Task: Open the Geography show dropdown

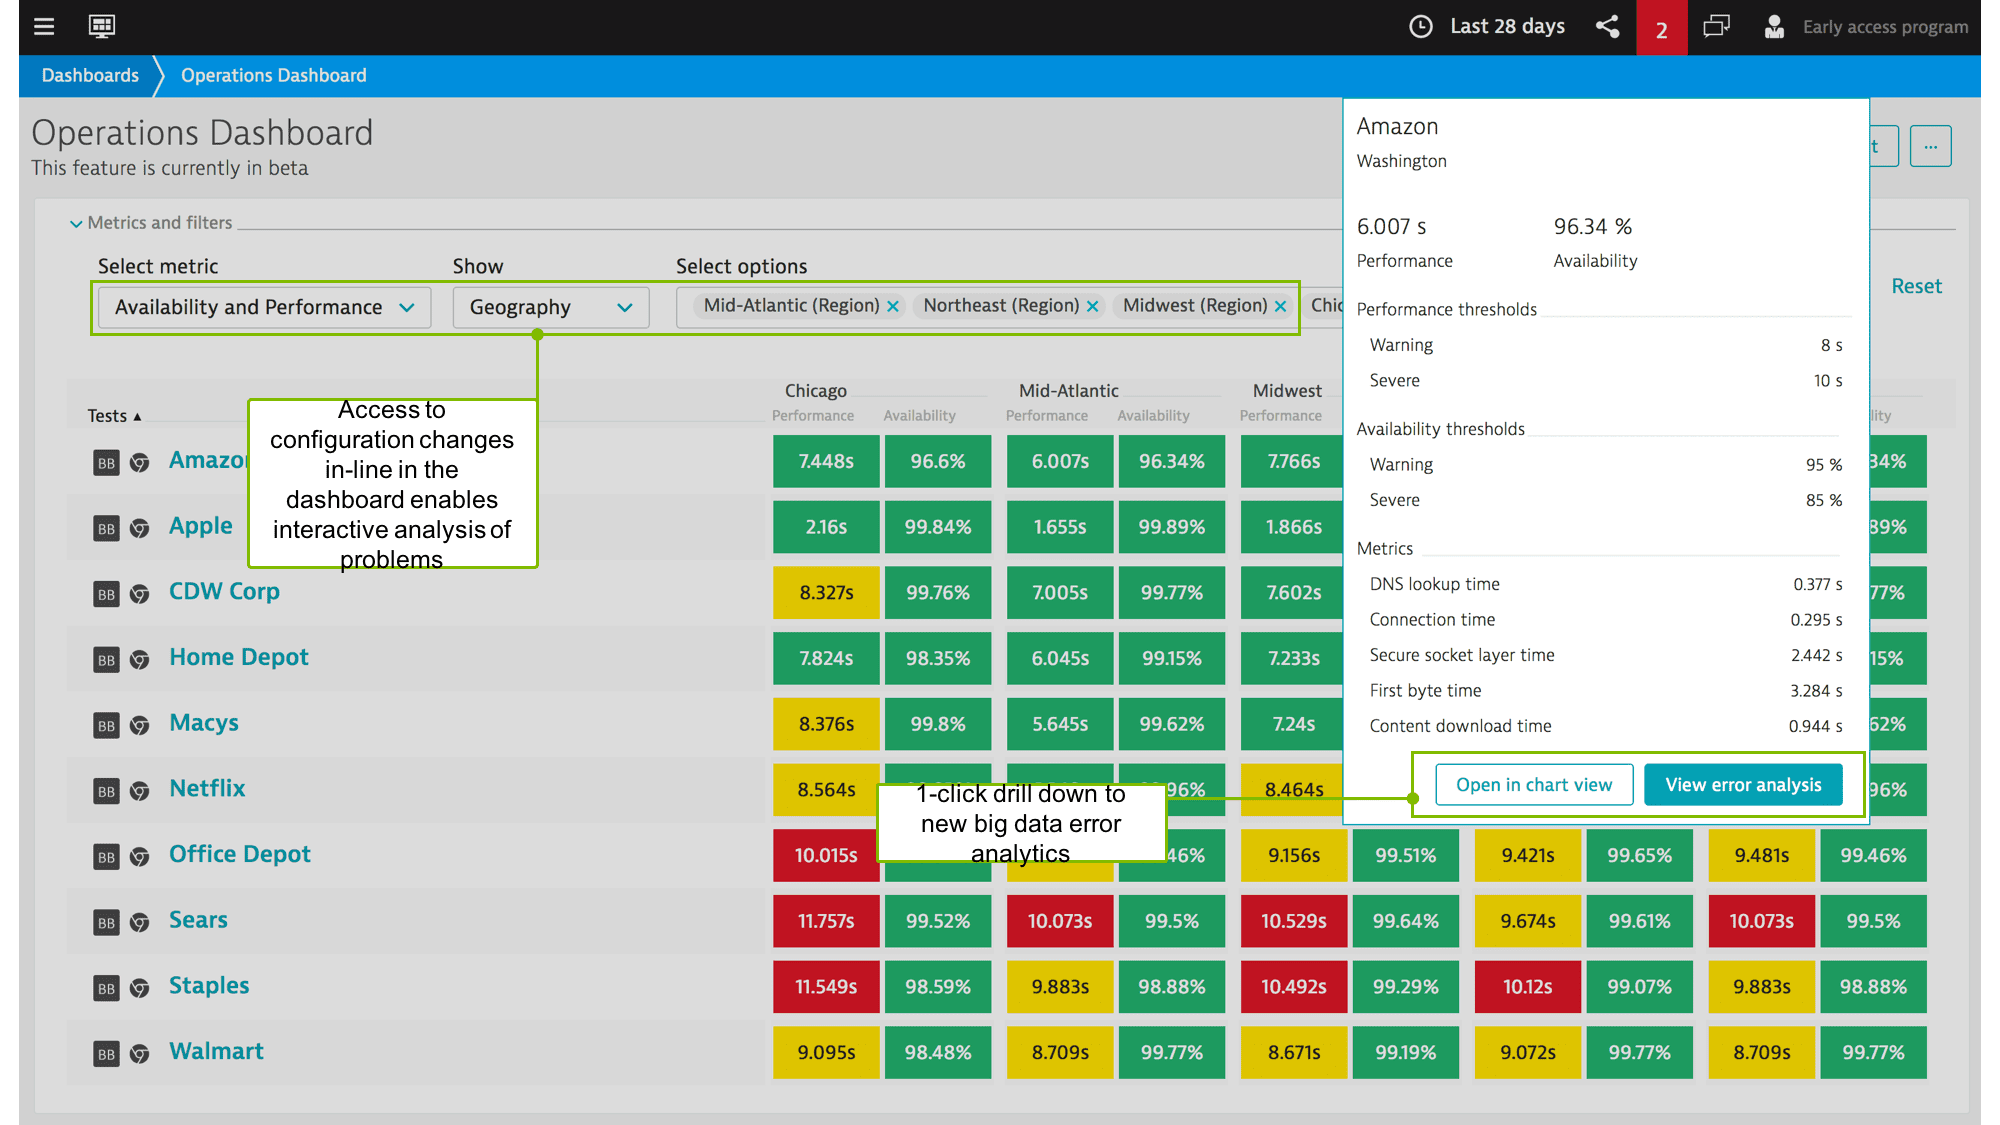Action: pyautogui.click(x=551, y=308)
